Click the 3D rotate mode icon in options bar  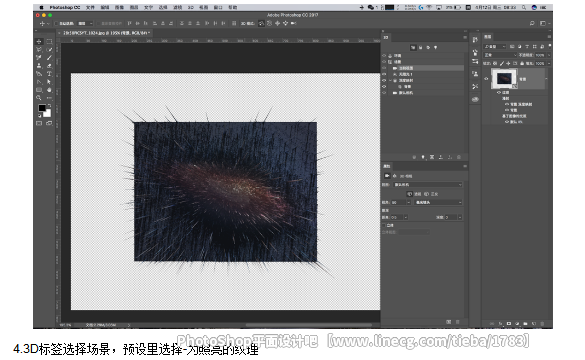[261, 23]
